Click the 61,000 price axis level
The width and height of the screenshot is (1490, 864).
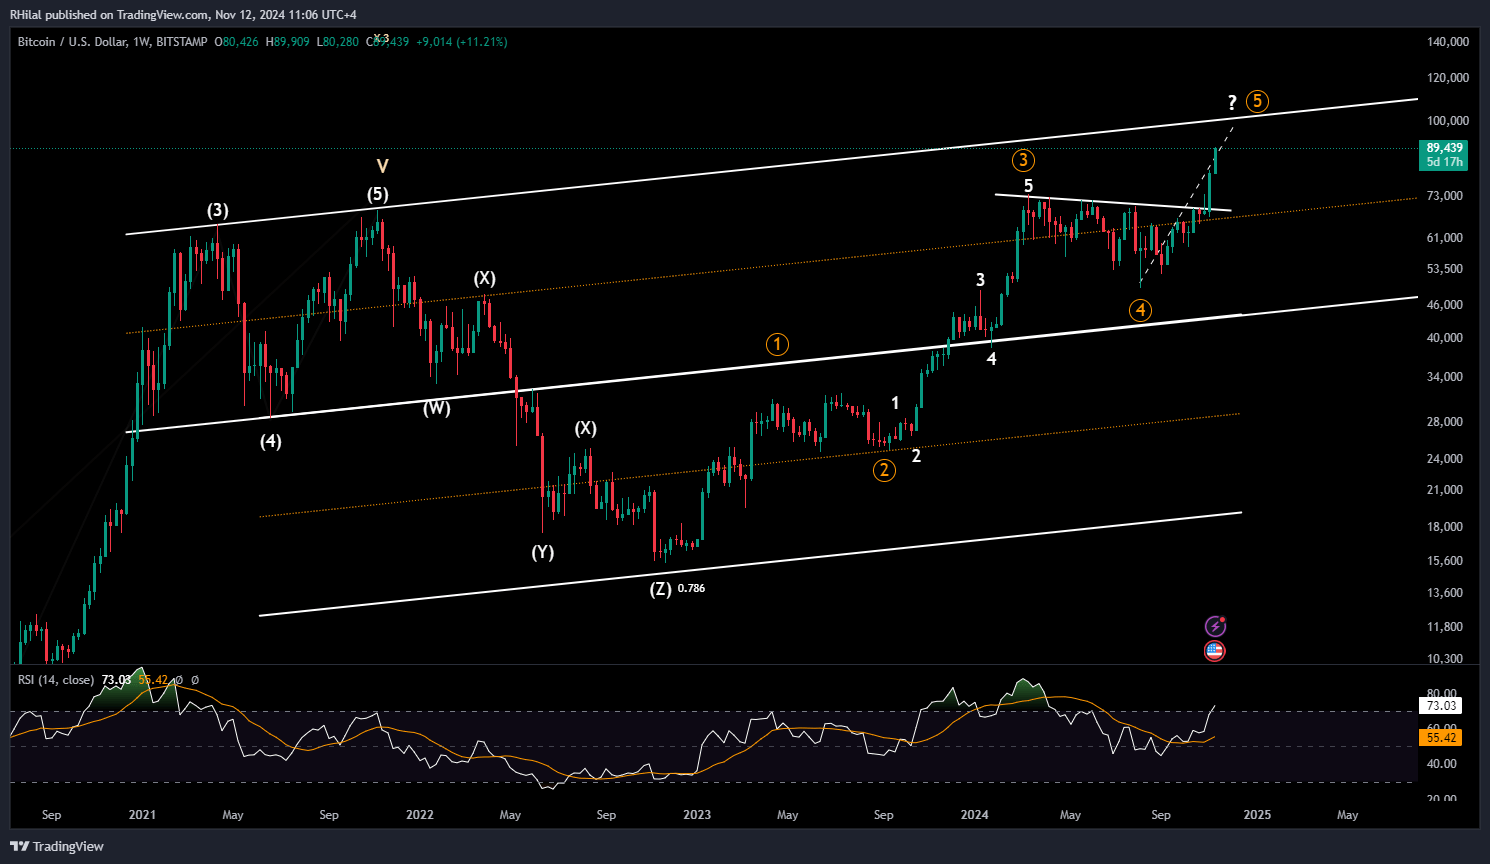tap(1445, 238)
